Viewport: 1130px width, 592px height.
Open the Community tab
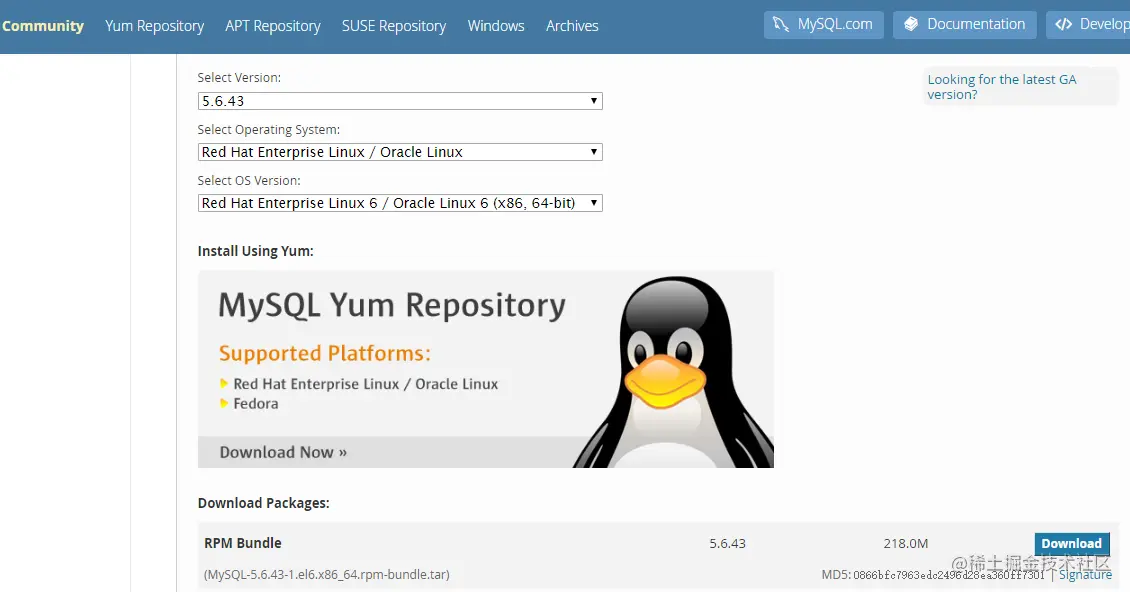point(43,26)
